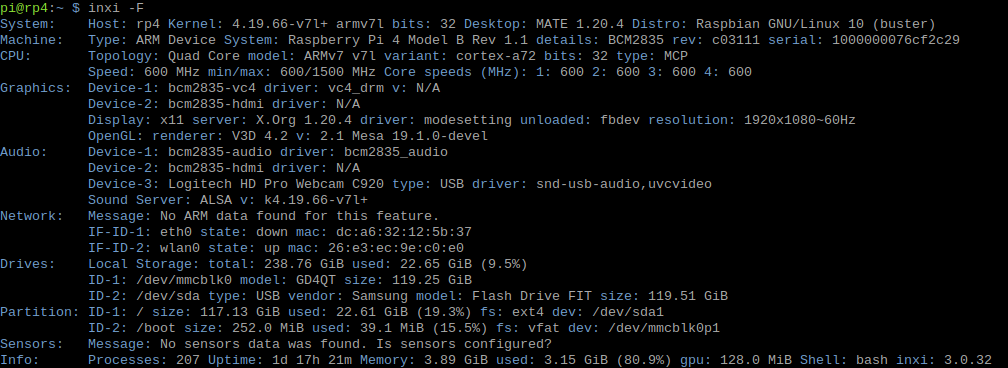1008x368 pixels.
Task: Click the resolution value 1920x1080~60Hz
Action: tap(800, 120)
